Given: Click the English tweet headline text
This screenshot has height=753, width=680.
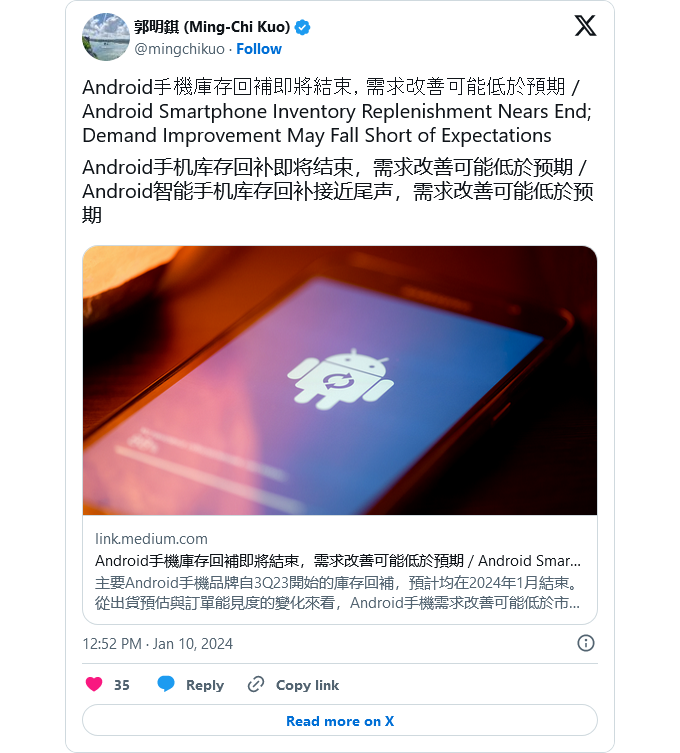Looking at the screenshot, I should [x=337, y=123].
